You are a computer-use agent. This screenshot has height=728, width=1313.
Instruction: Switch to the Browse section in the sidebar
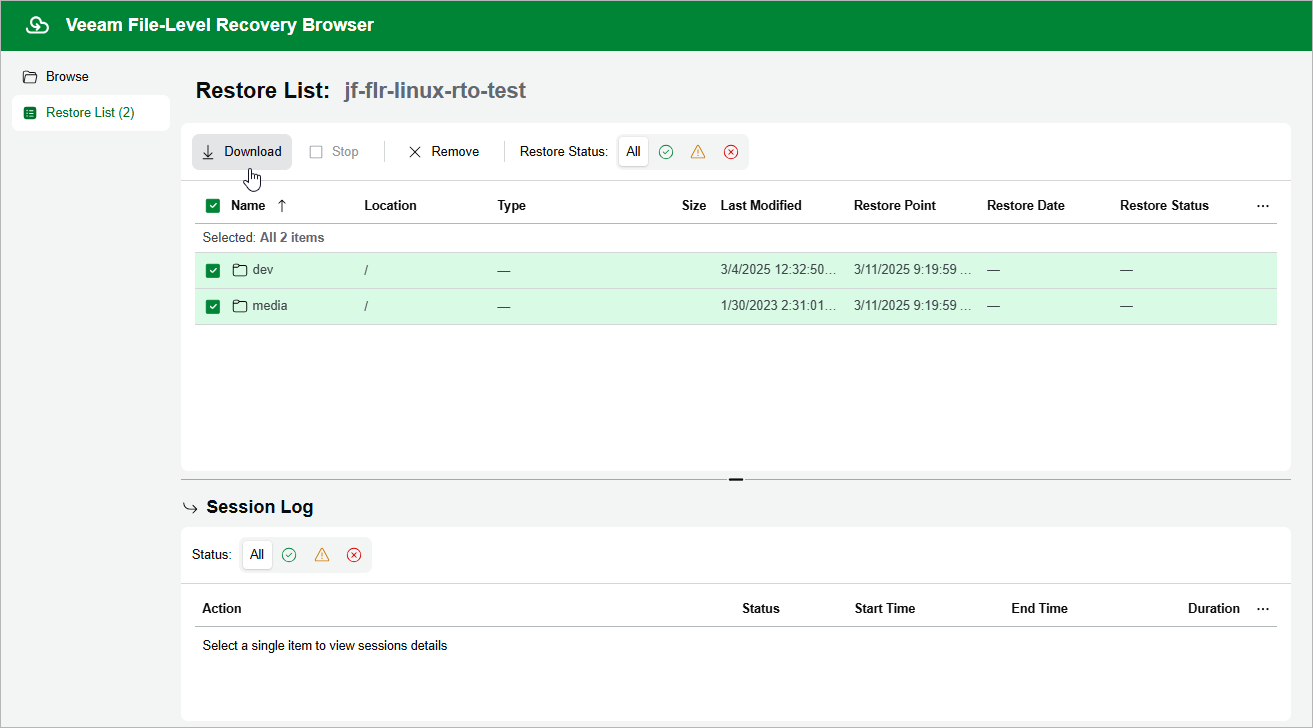[x=67, y=76]
